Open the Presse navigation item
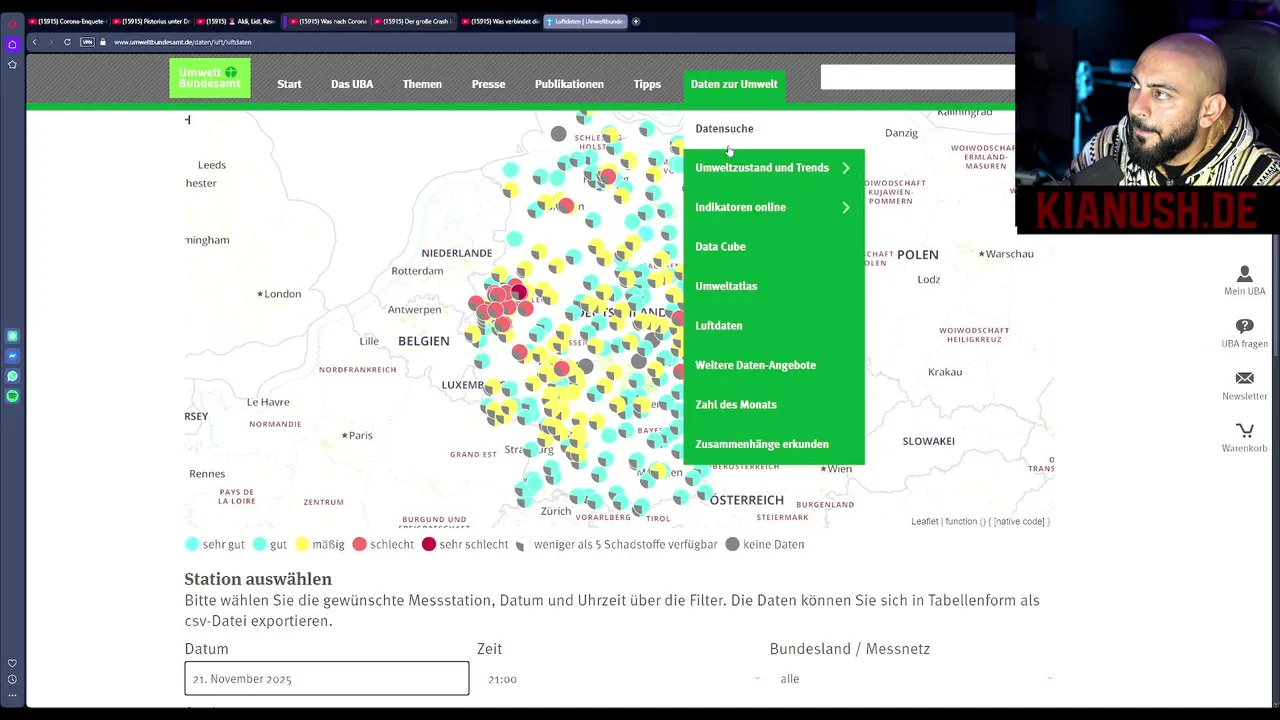The width and height of the screenshot is (1280, 720). pyautogui.click(x=488, y=84)
